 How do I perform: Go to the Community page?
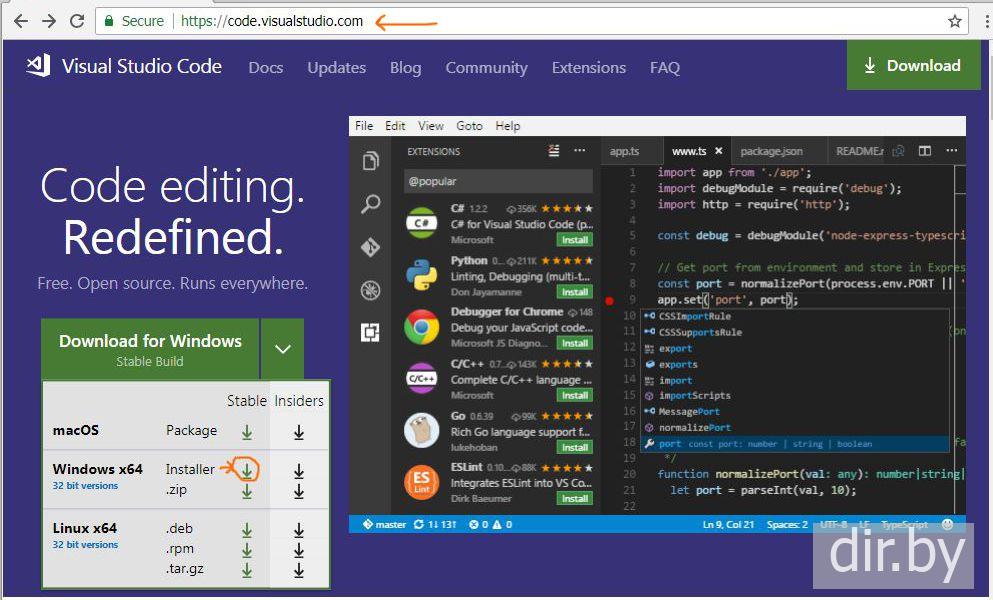(x=486, y=68)
